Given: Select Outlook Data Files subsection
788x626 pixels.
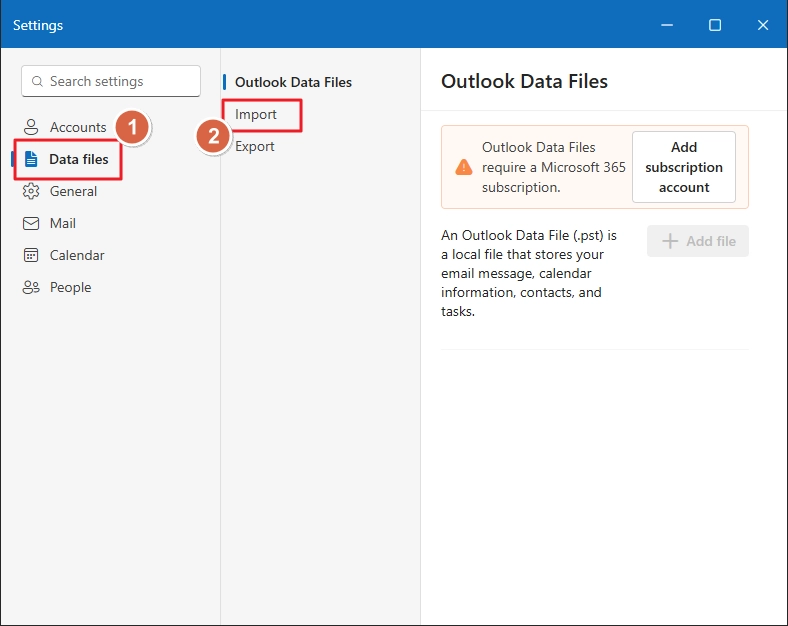Looking at the screenshot, I should (293, 82).
